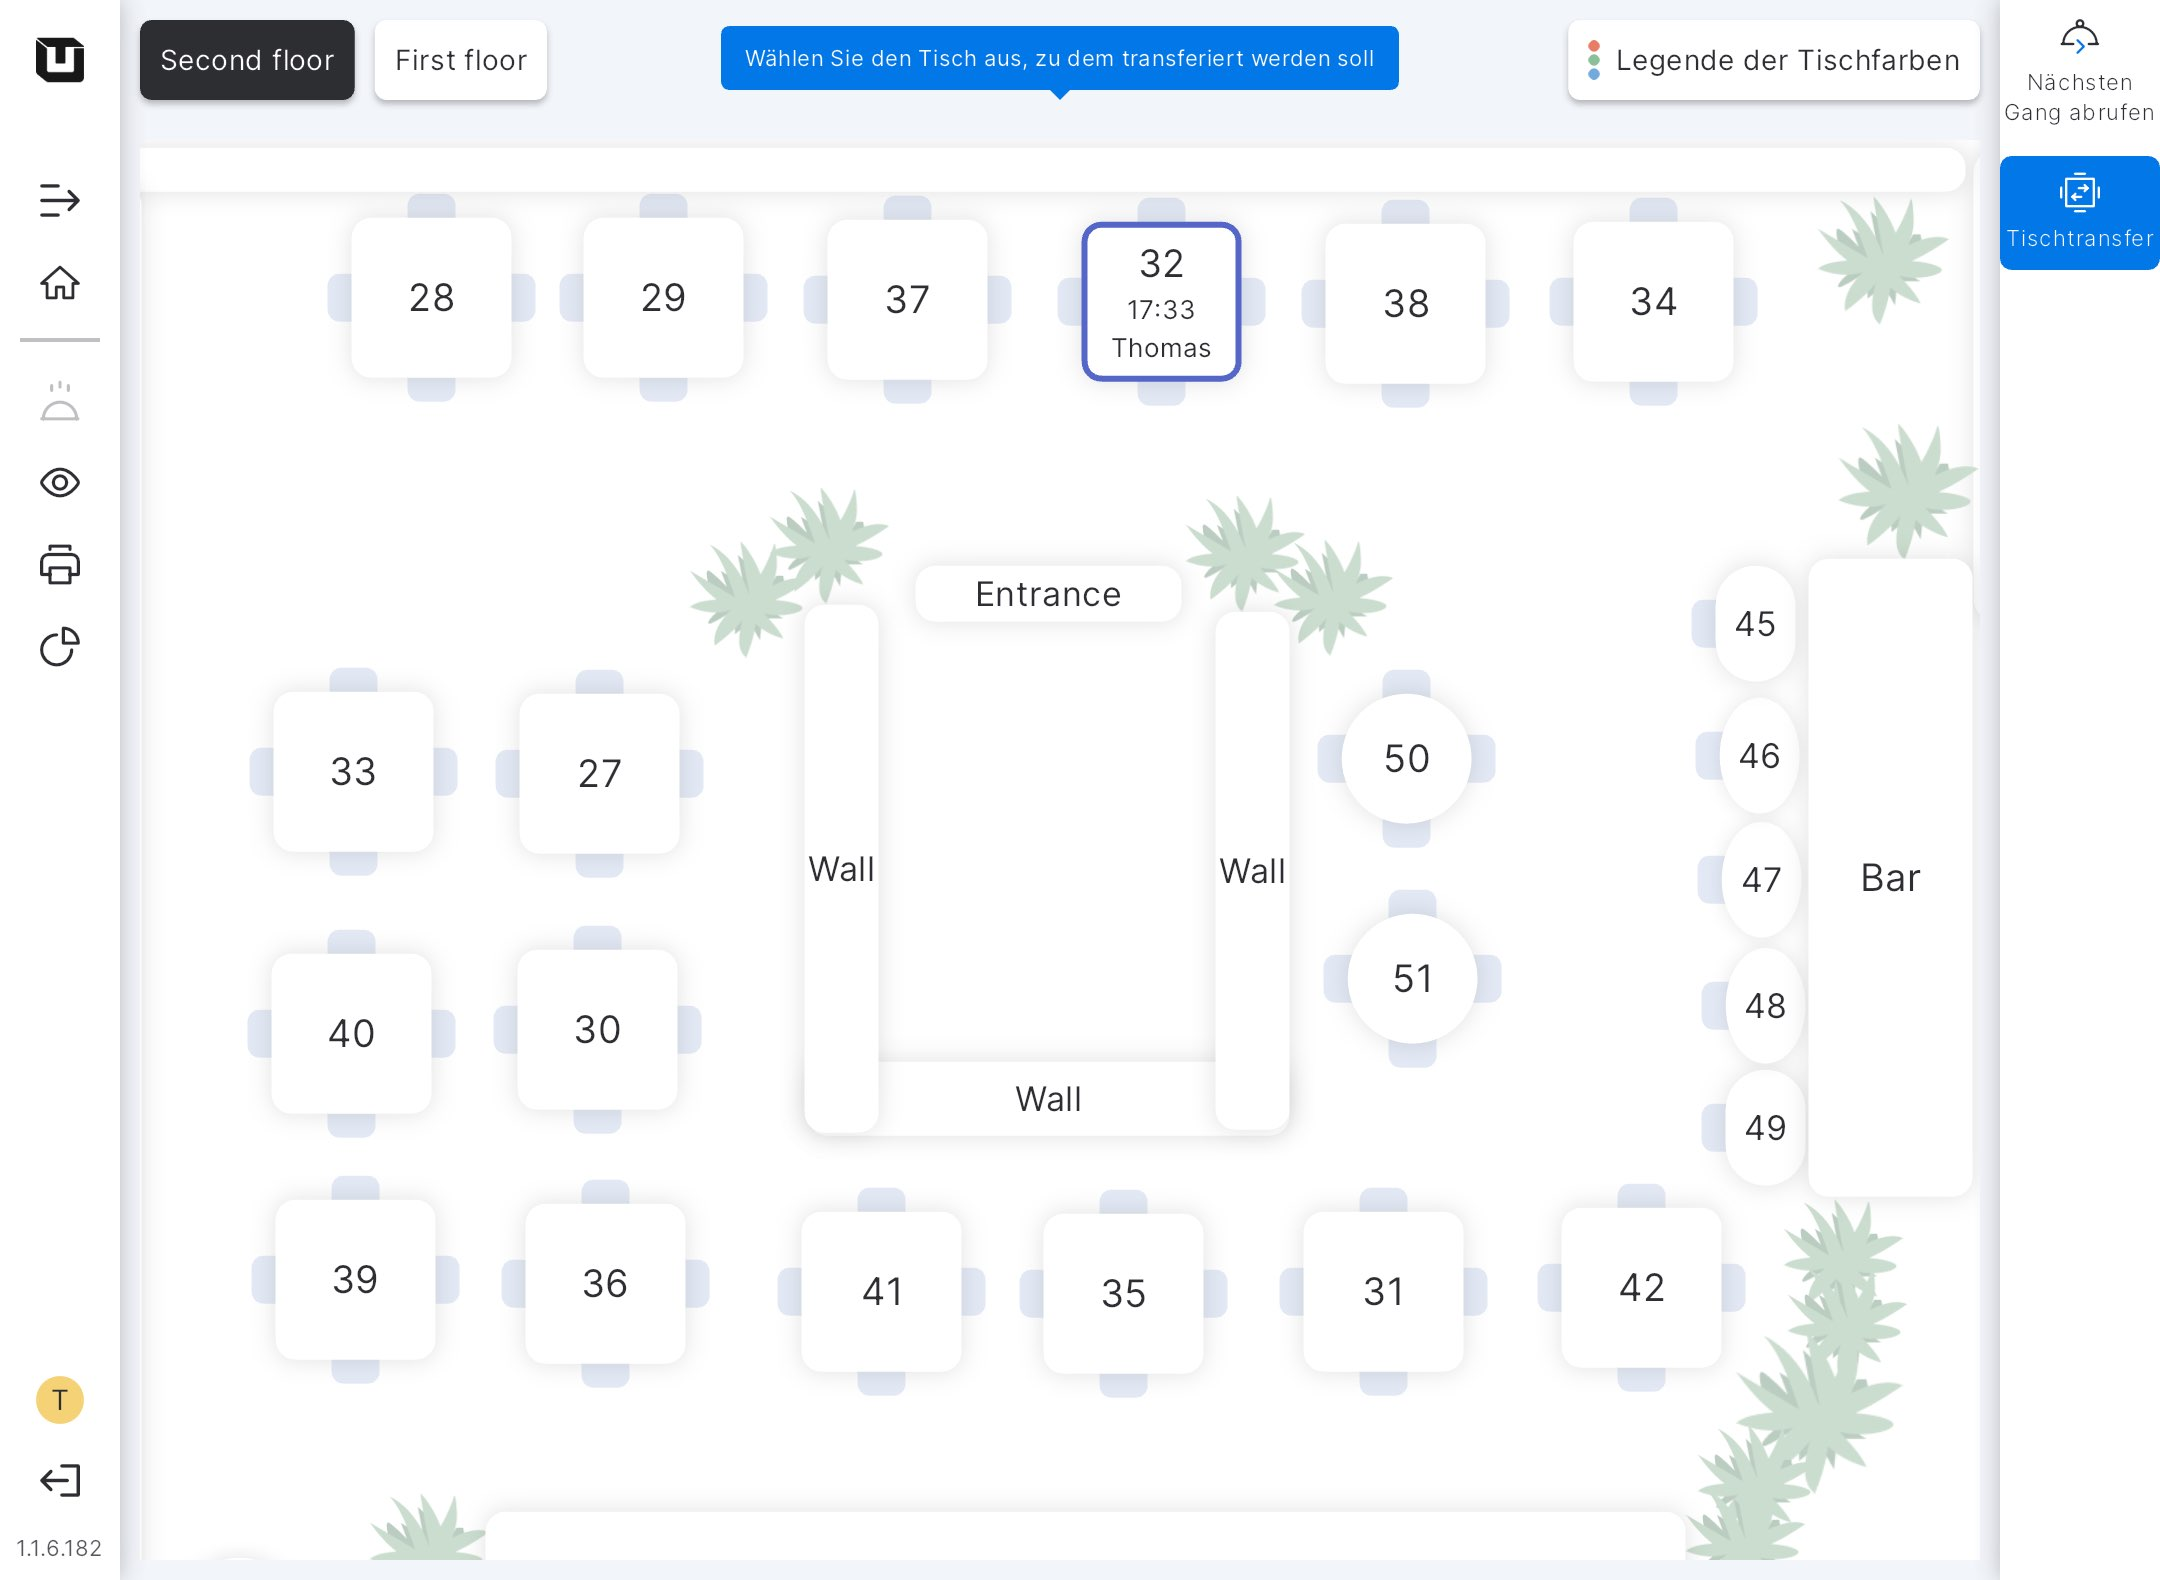Screen dimensions: 2160x1580
Task: Expand the sidebar menu arrow icon
Action: coord(59,200)
